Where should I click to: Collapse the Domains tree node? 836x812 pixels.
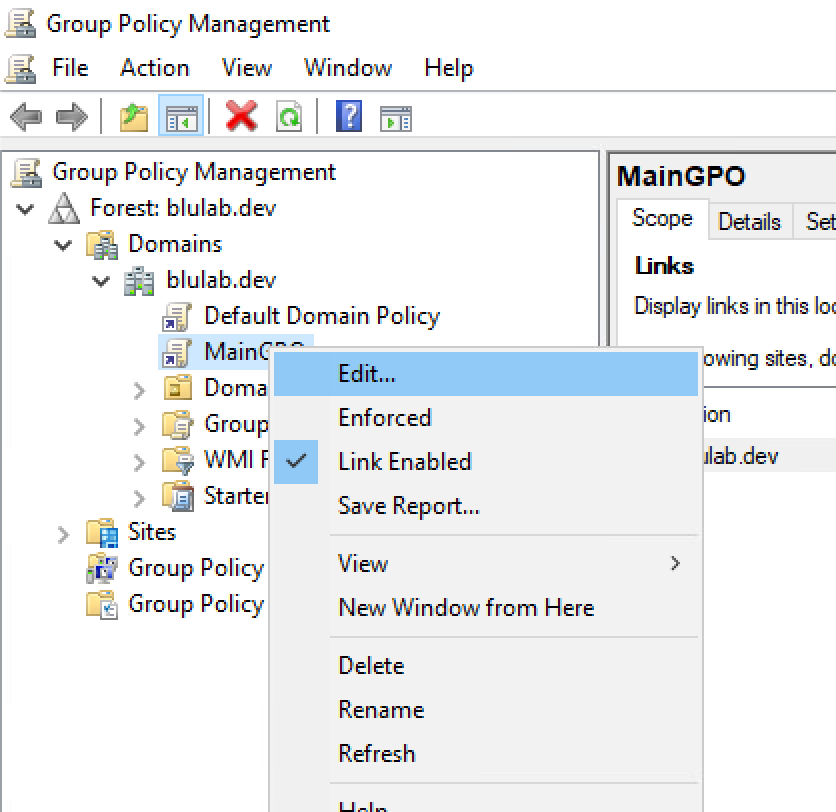(x=63, y=245)
